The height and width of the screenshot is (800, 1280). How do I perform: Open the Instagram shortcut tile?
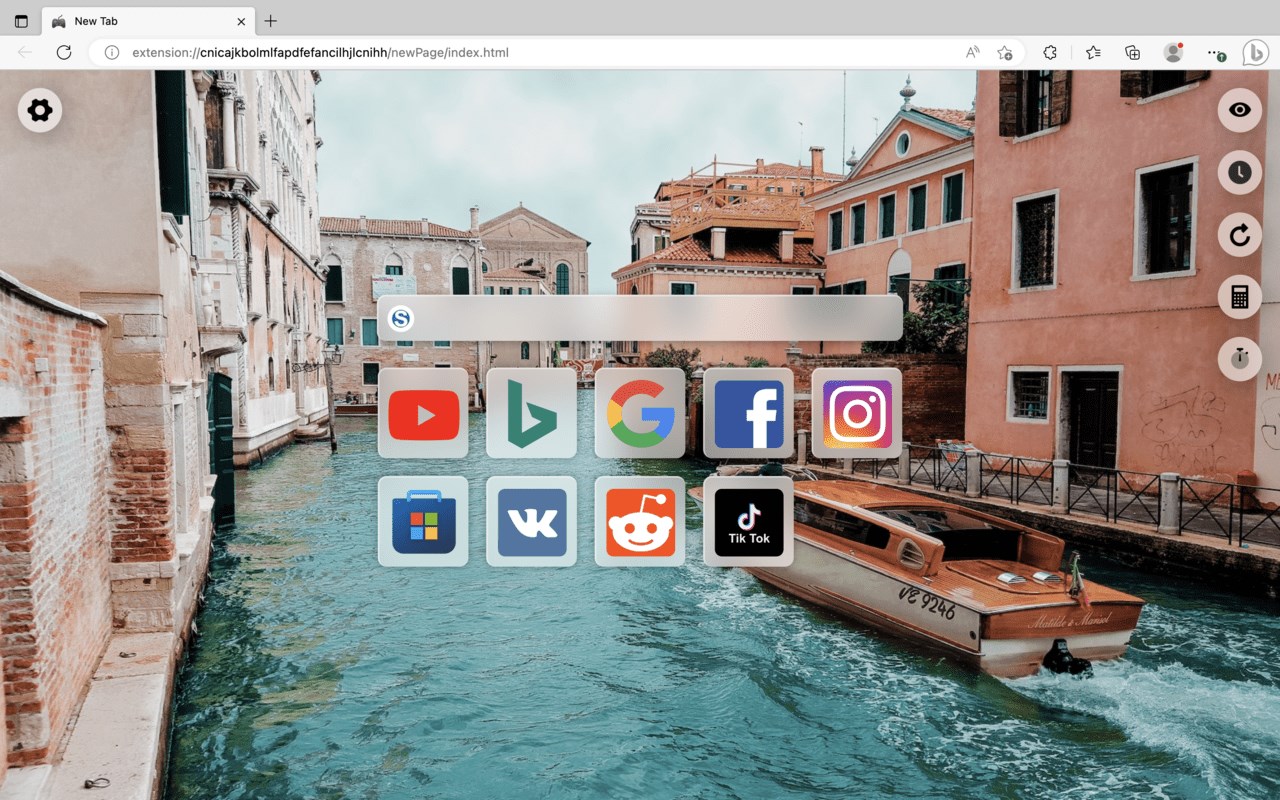point(857,413)
